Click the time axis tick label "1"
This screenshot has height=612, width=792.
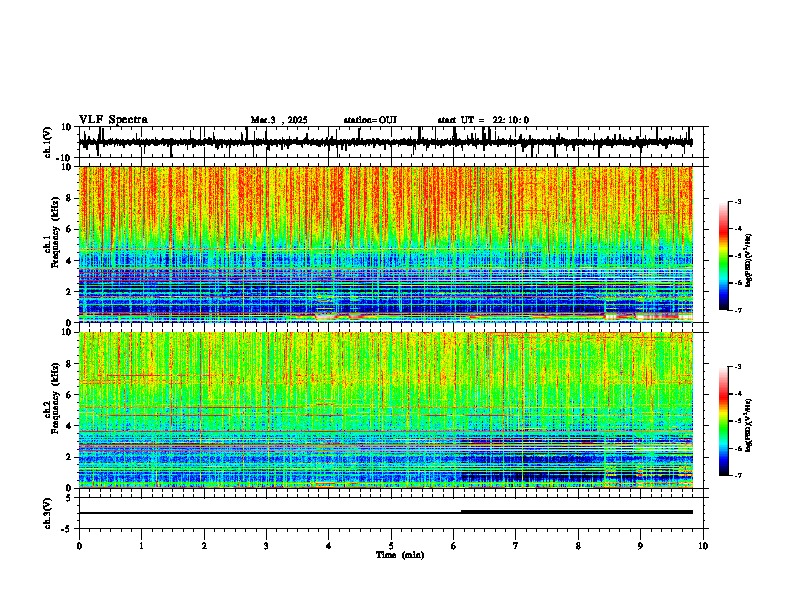[141, 546]
